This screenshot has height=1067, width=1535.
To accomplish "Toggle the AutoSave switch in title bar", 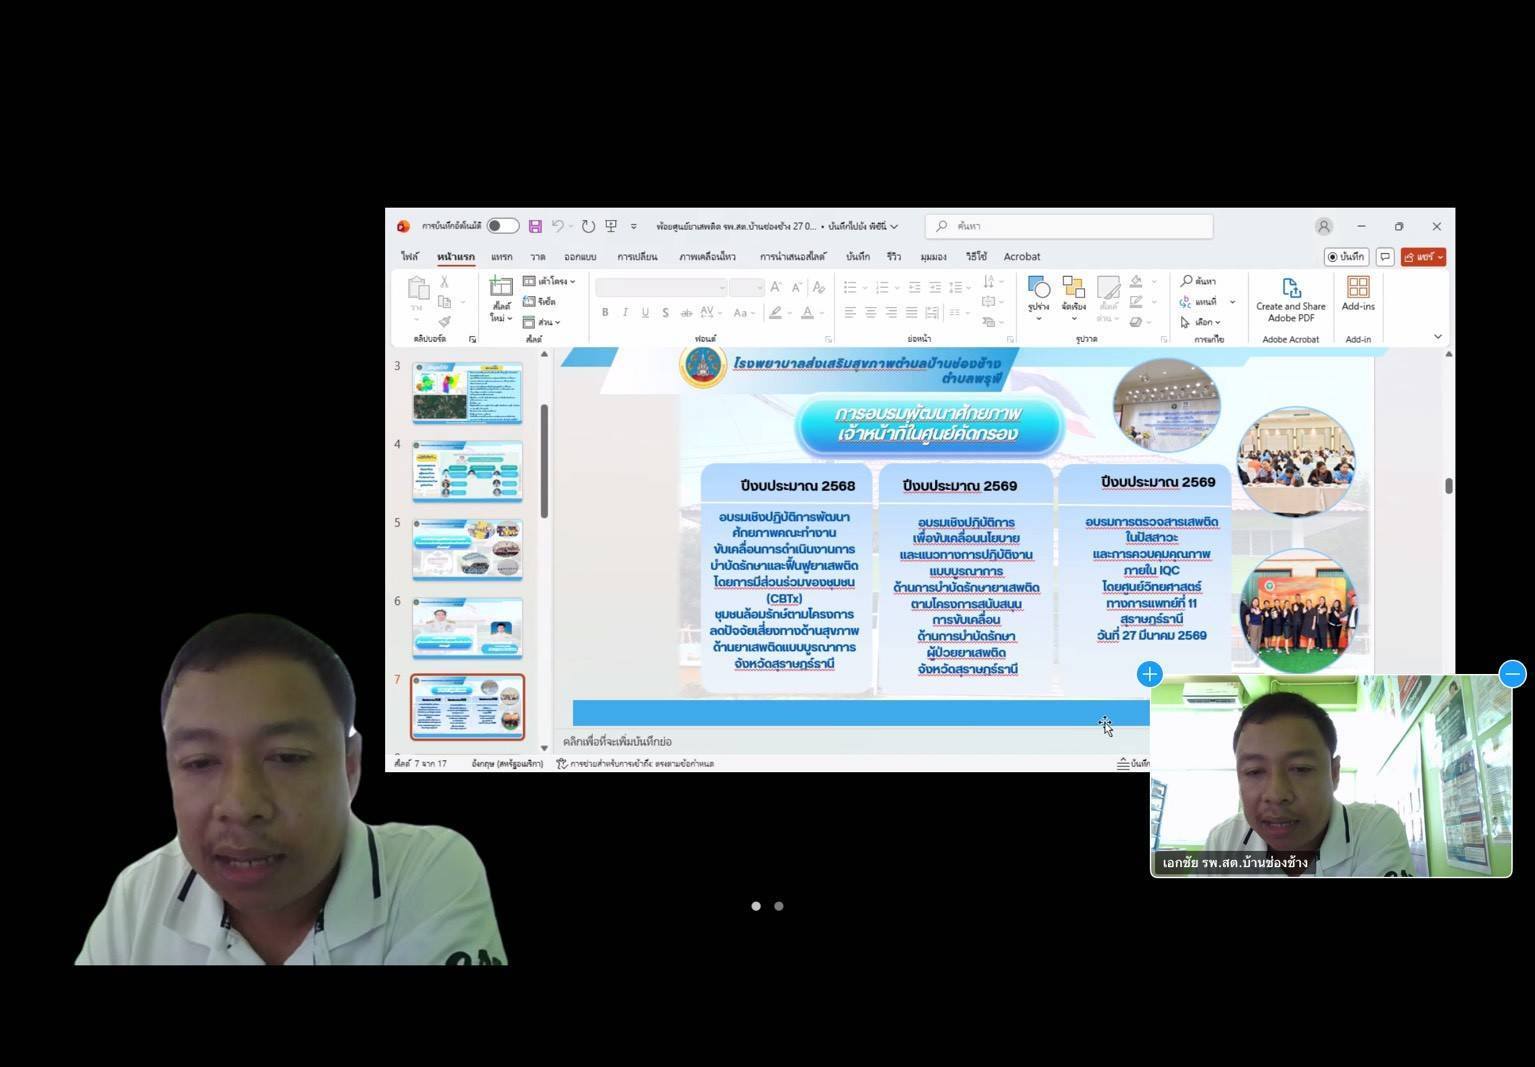I will (x=502, y=226).
